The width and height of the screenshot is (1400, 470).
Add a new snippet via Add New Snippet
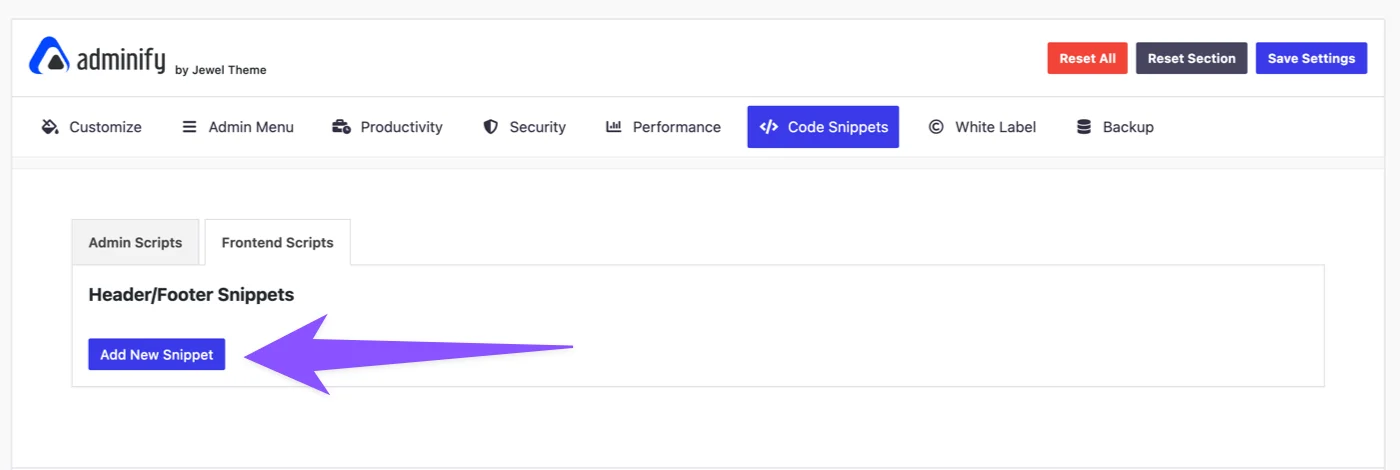pos(157,354)
